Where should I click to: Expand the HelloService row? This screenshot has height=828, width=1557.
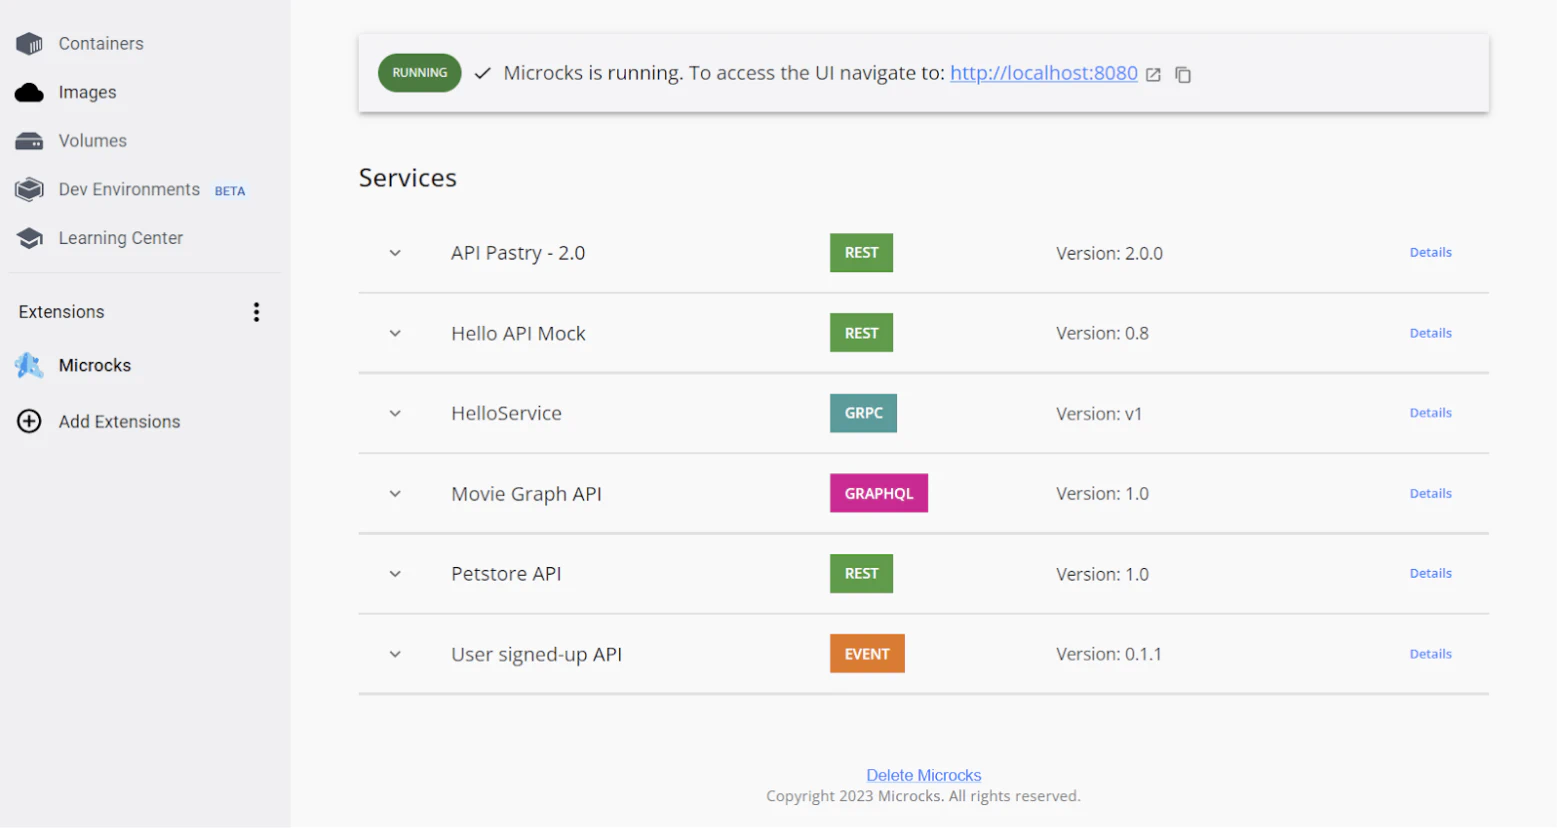pos(395,414)
